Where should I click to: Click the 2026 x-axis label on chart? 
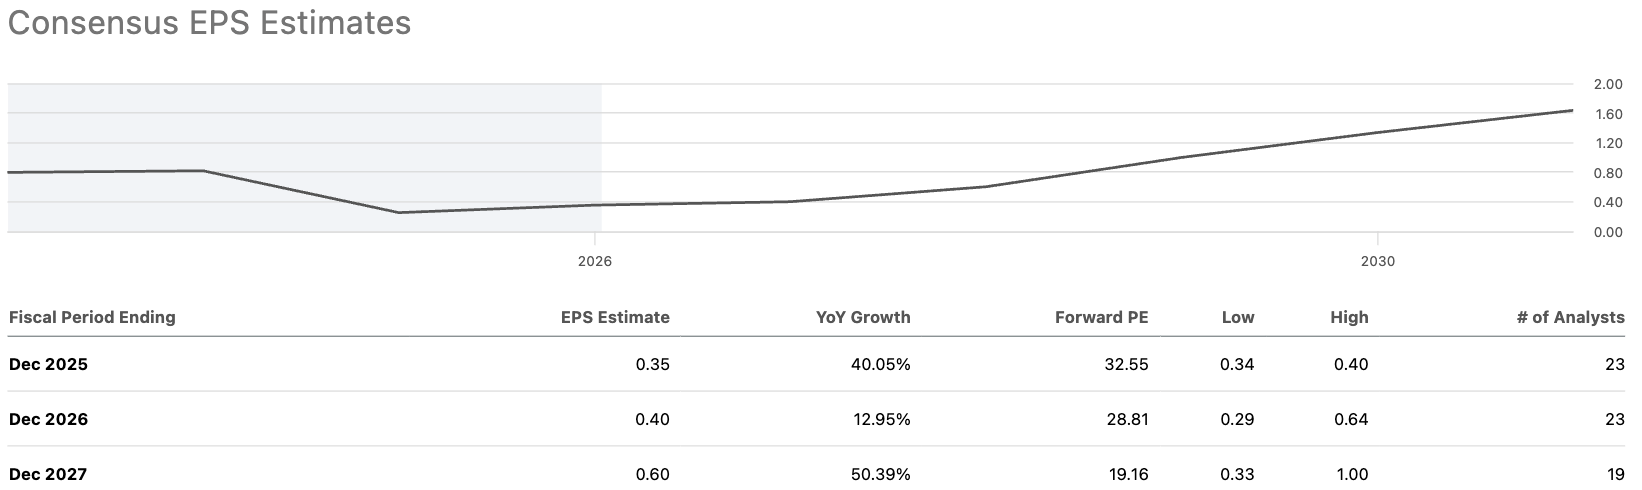click(x=594, y=261)
